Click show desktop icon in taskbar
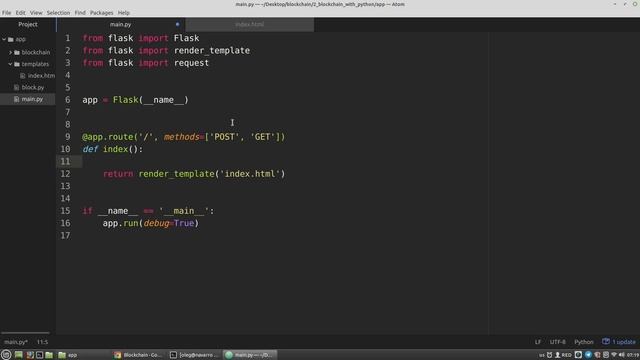 click(x=19, y=355)
